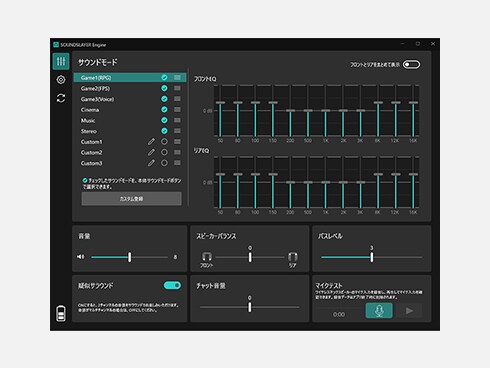Uncheck the Cinema mode checkmark
Screen dimensions: 490x368
point(164,109)
